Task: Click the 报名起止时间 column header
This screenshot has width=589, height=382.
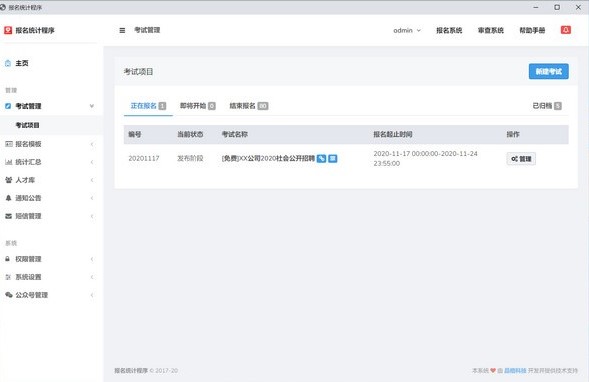Action: click(x=393, y=134)
